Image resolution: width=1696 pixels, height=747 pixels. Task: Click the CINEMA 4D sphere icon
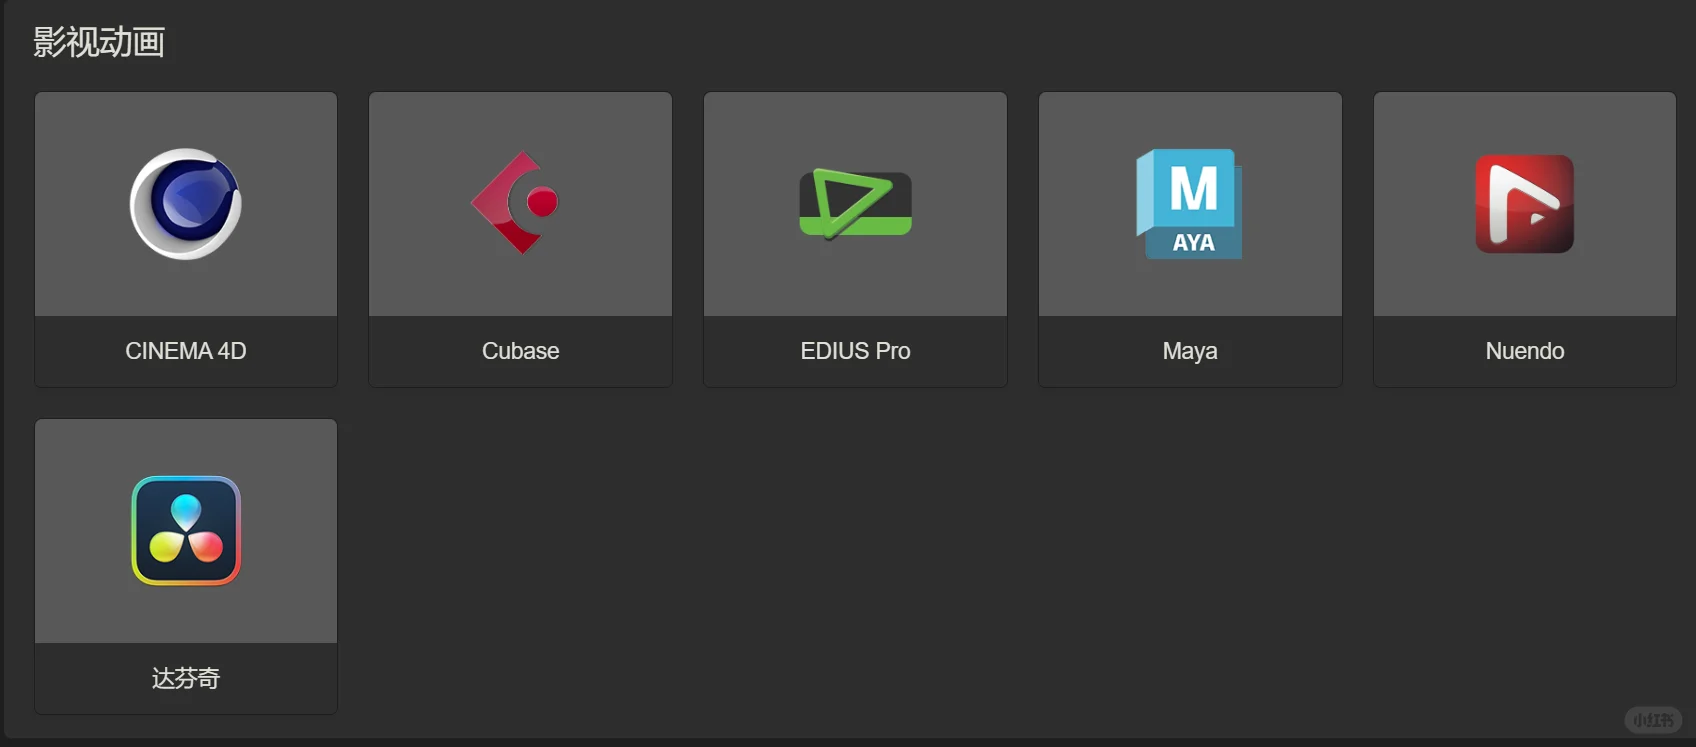(x=186, y=204)
